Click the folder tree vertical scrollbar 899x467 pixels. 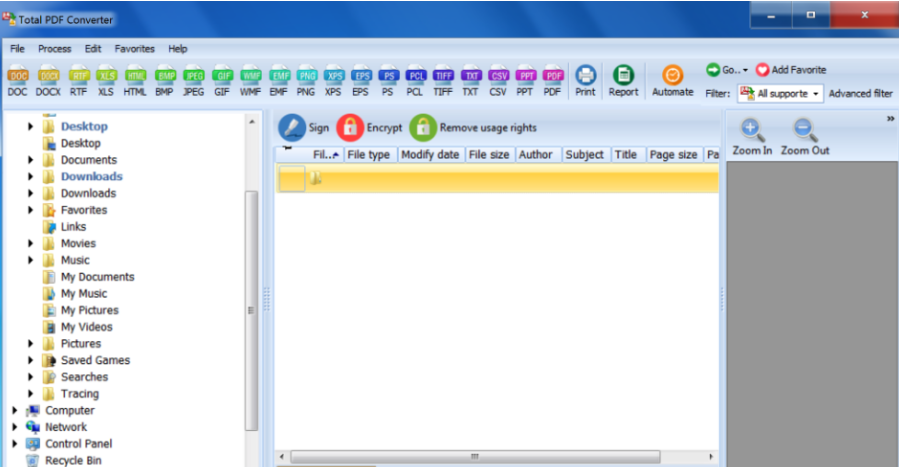click(251, 310)
